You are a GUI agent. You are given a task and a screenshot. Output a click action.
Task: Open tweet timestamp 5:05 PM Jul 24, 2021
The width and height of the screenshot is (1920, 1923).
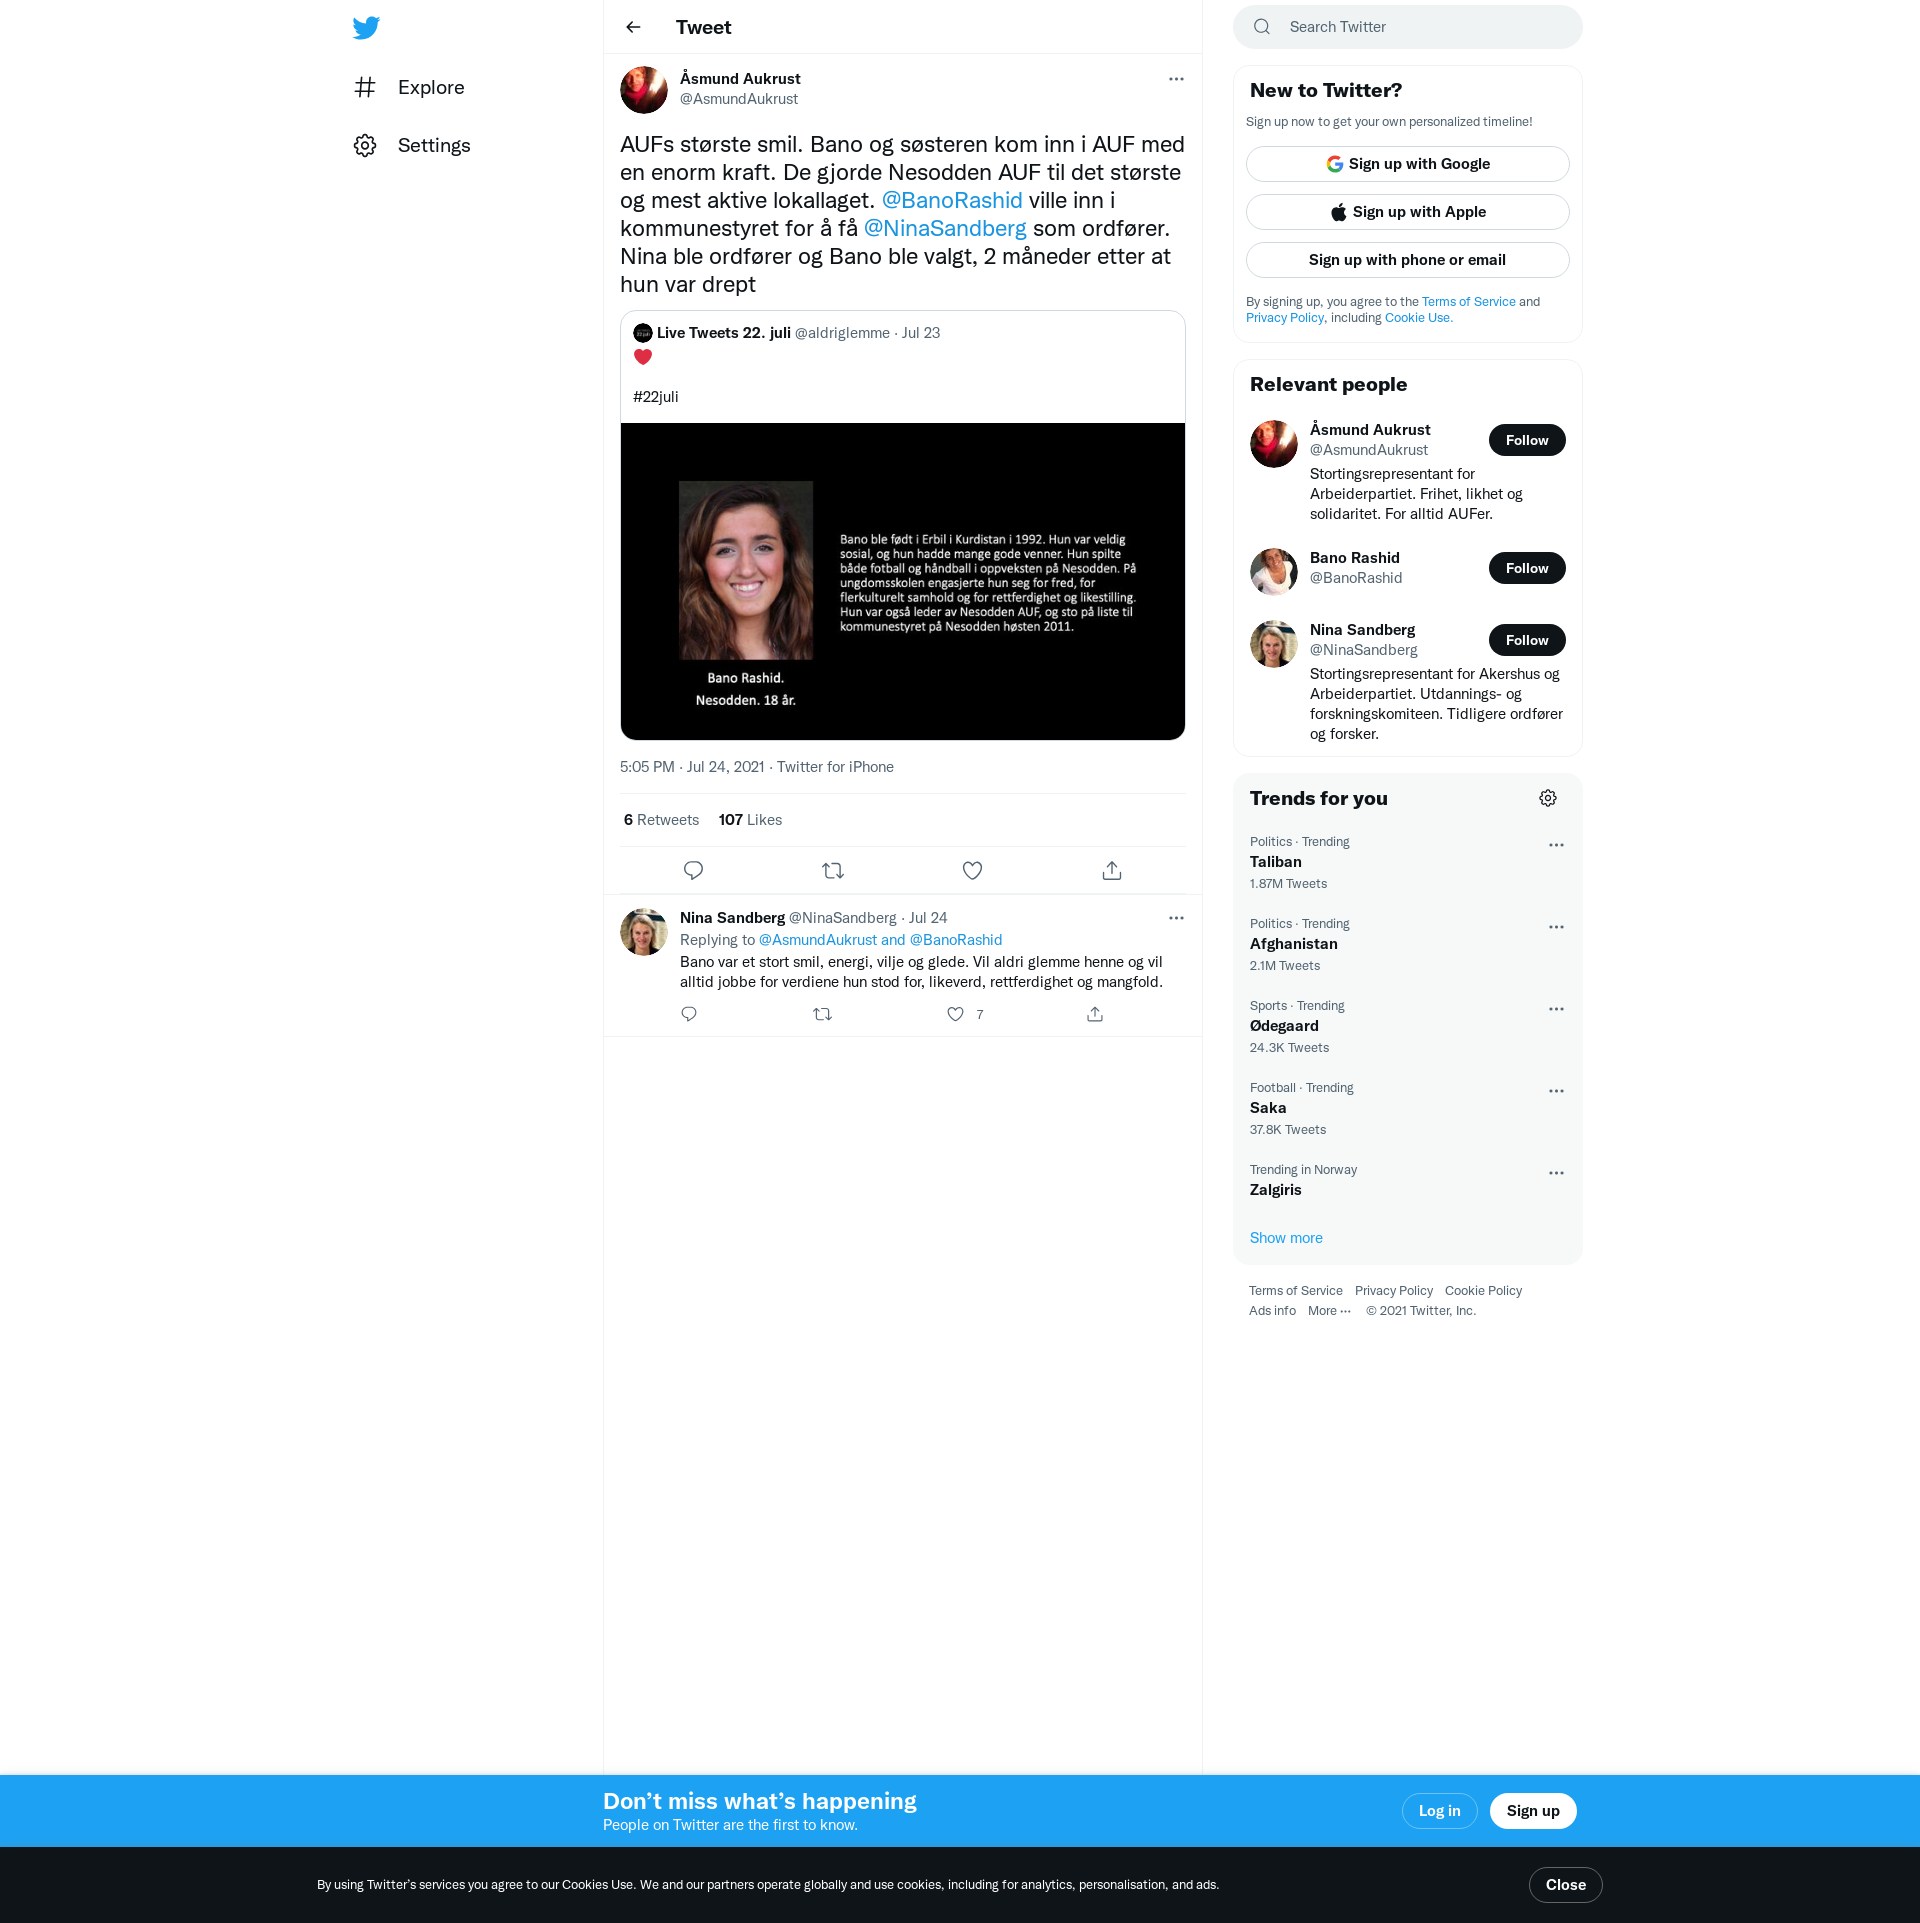[x=692, y=767]
